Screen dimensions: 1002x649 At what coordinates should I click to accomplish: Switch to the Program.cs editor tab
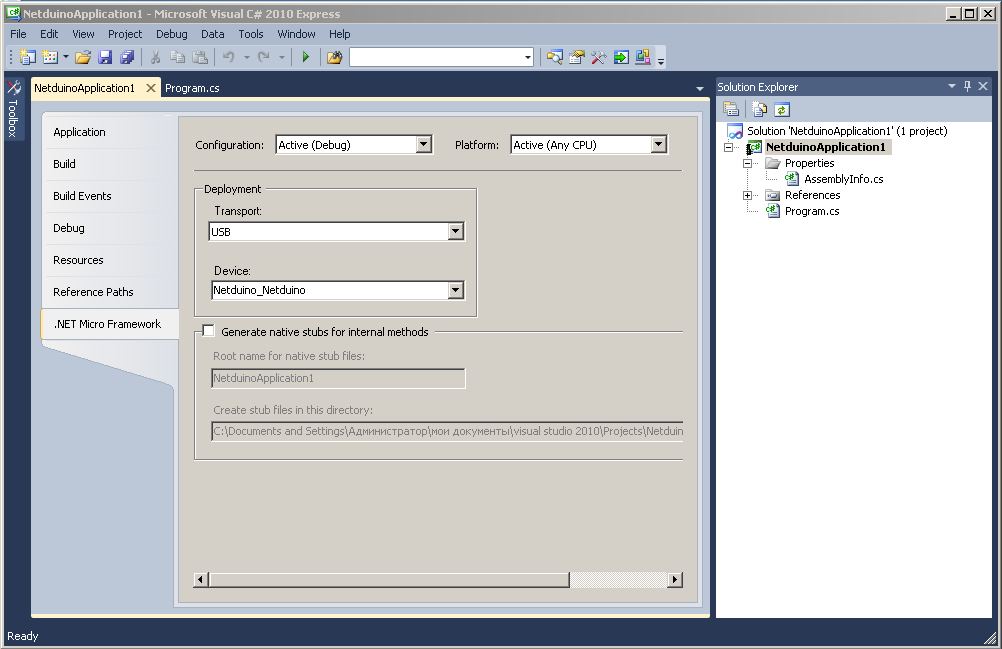tap(192, 88)
